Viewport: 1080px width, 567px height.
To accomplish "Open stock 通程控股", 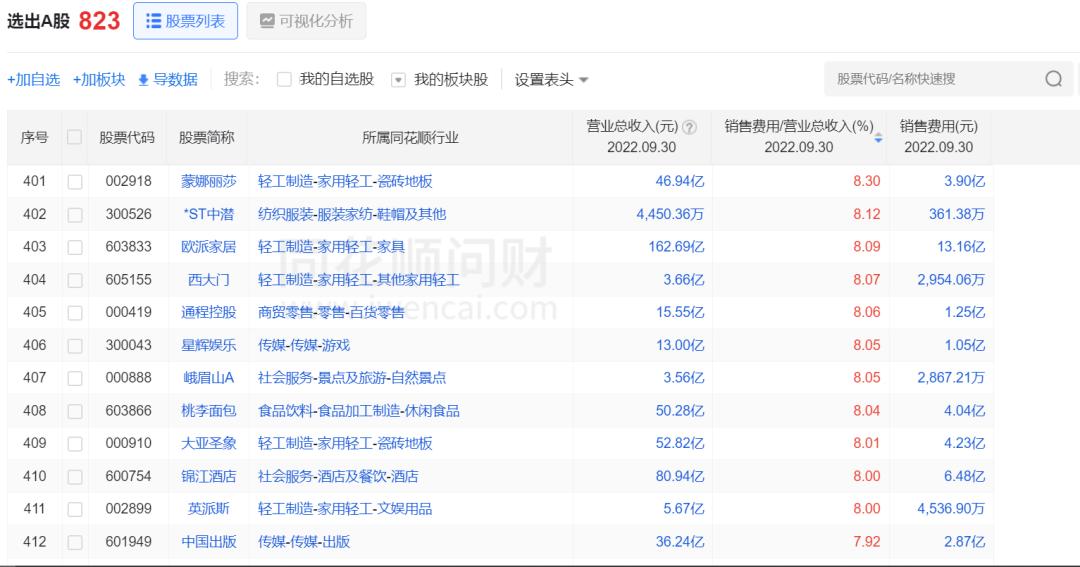I will (209, 312).
